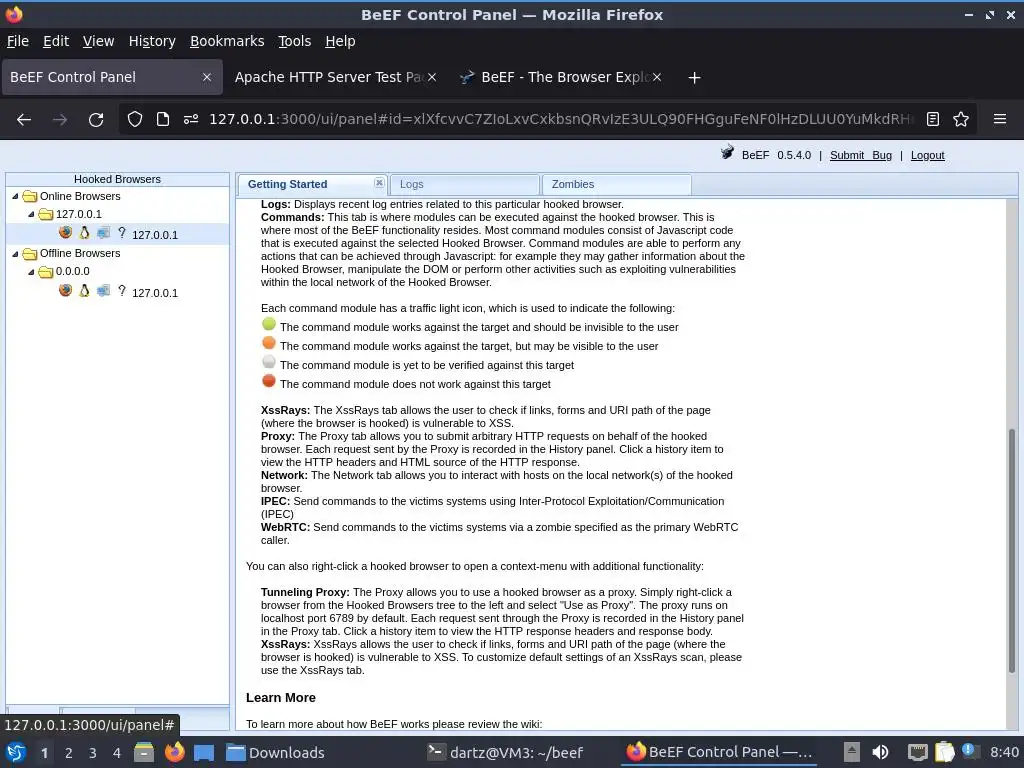This screenshot has width=1024, height=768.
Task: Click the Logout link
Action: click(927, 155)
